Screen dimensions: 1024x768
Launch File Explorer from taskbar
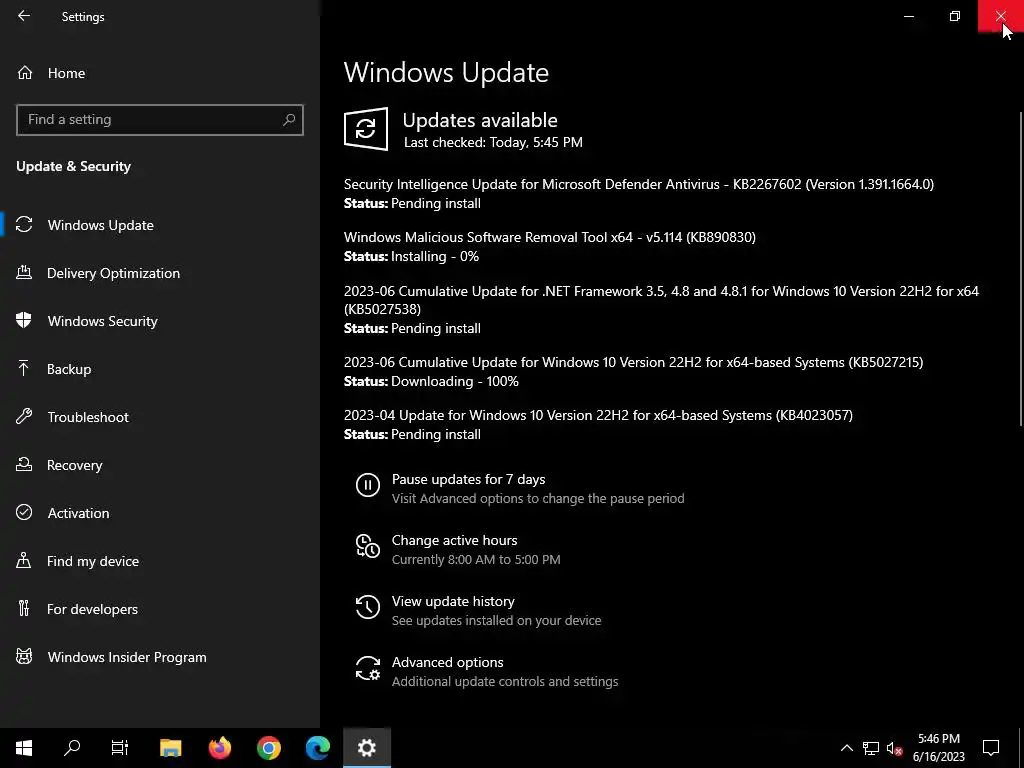pos(170,748)
